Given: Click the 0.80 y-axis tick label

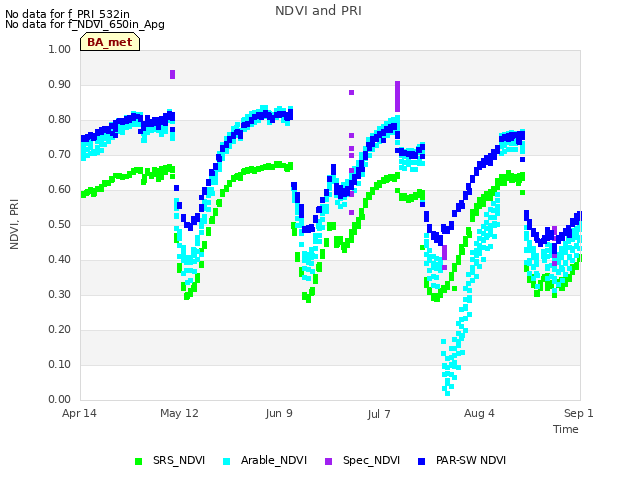Looking at the screenshot, I should (x=60, y=120).
